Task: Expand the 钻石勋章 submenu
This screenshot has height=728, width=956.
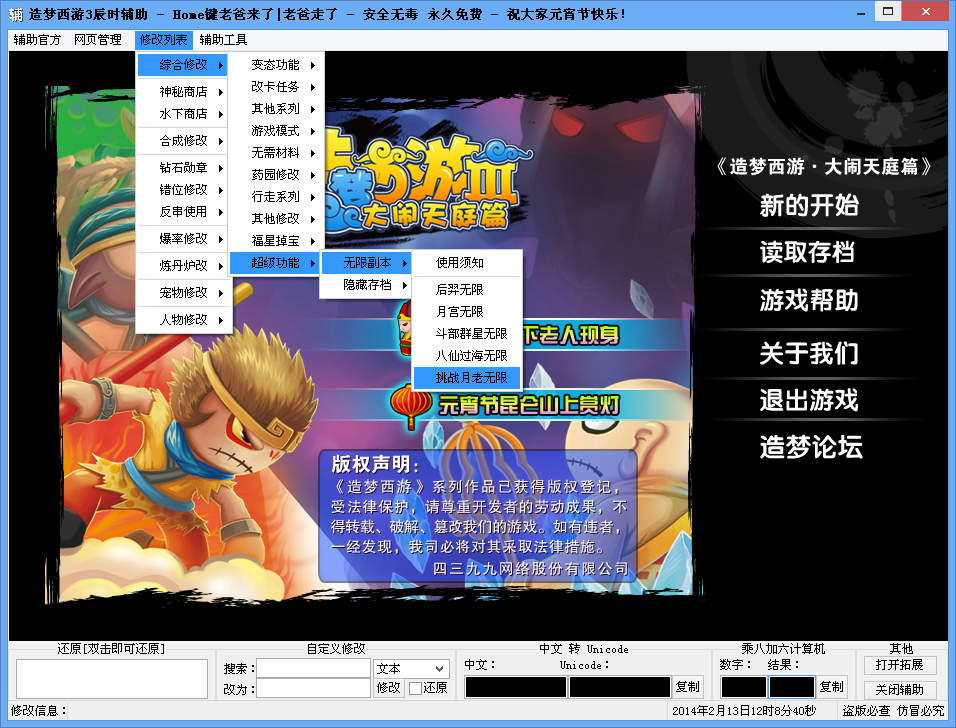Action: 183,168
